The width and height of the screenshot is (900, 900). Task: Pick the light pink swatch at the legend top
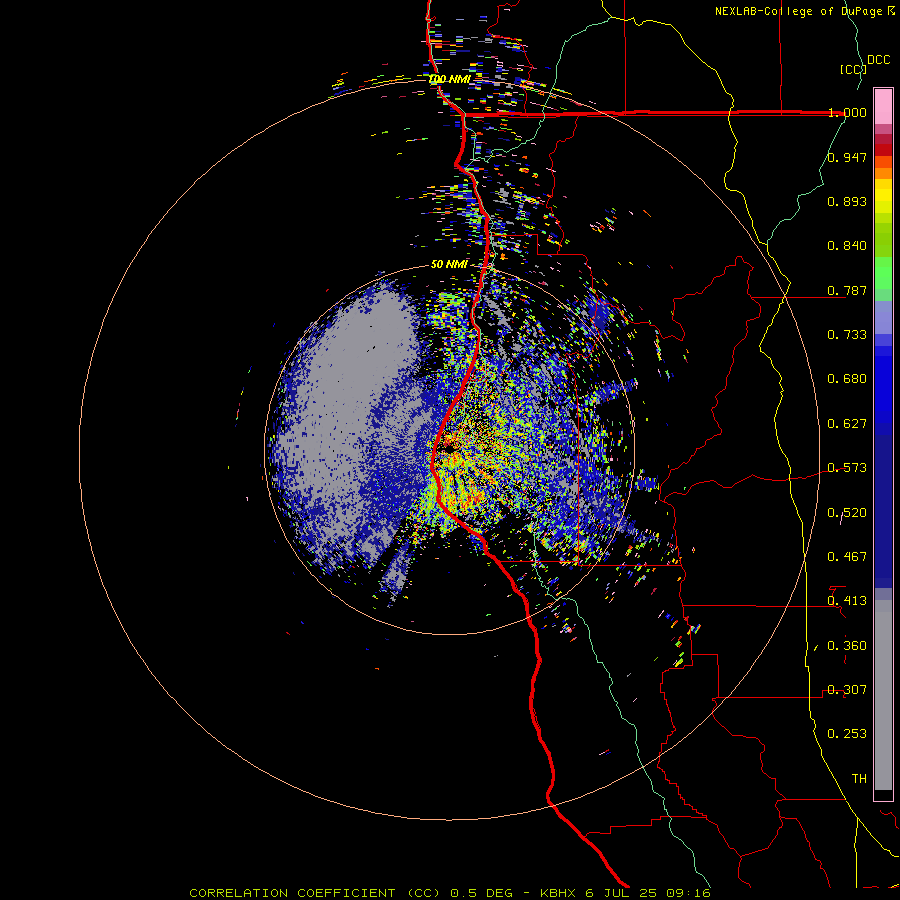(x=883, y=106)
